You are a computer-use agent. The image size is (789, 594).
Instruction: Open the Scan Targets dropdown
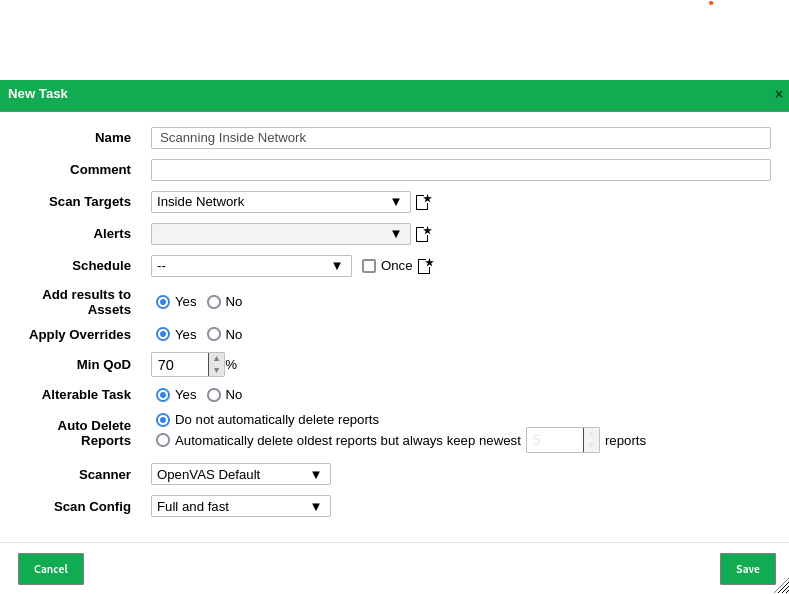point(281,202)
